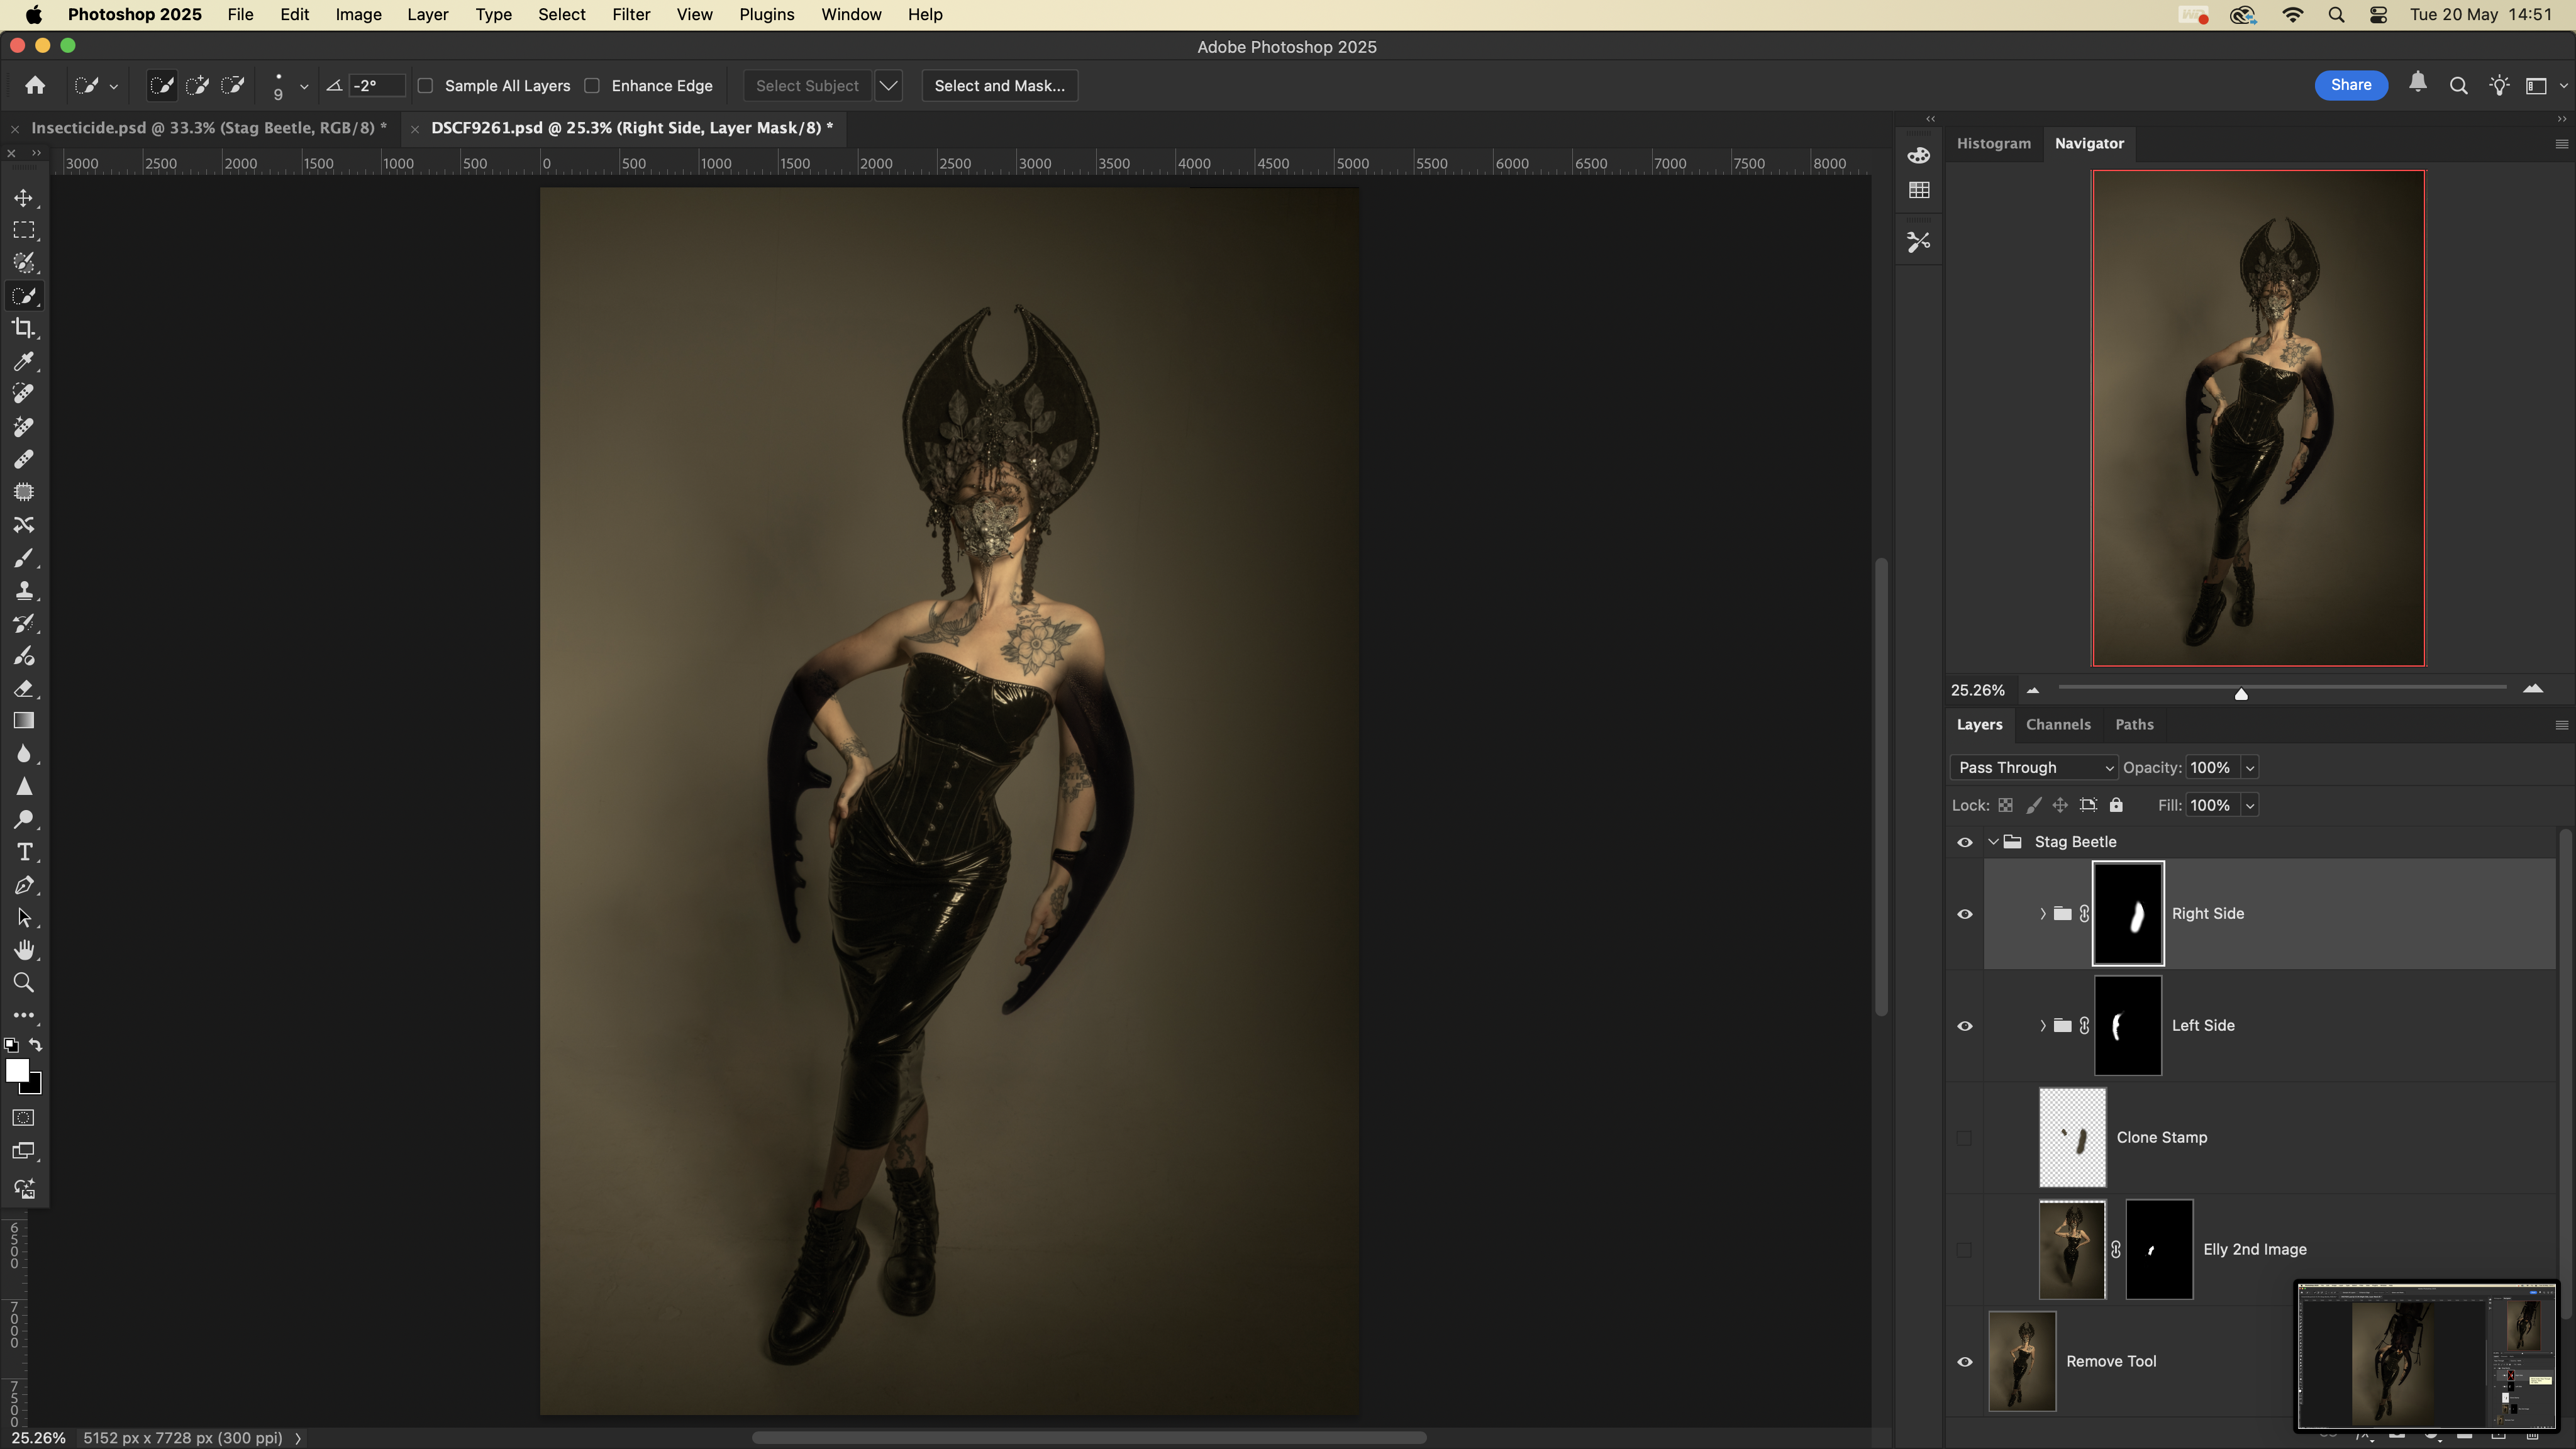This screenshot has height=1449, width=2576.
Task: Open the Pass Through blend mode dropdown
Action: (x=2033, y=768)
